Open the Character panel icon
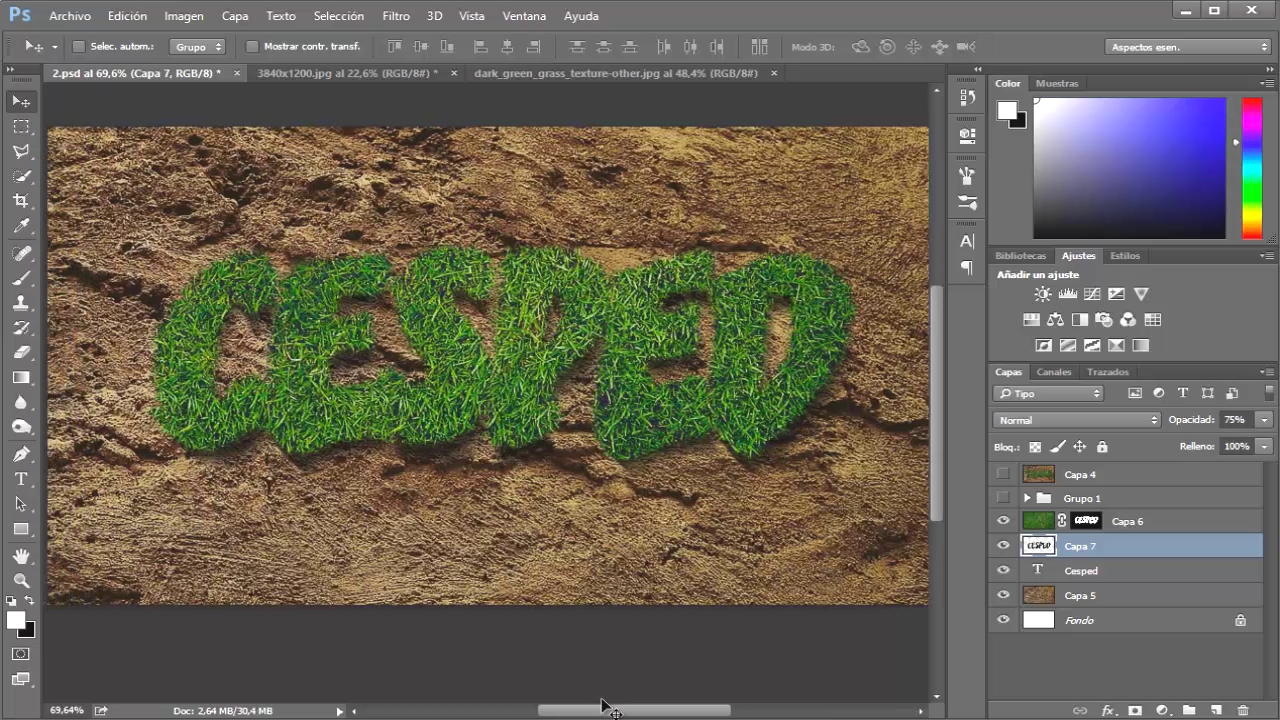This screenshot has width=1280, height=720. [967, 241]
